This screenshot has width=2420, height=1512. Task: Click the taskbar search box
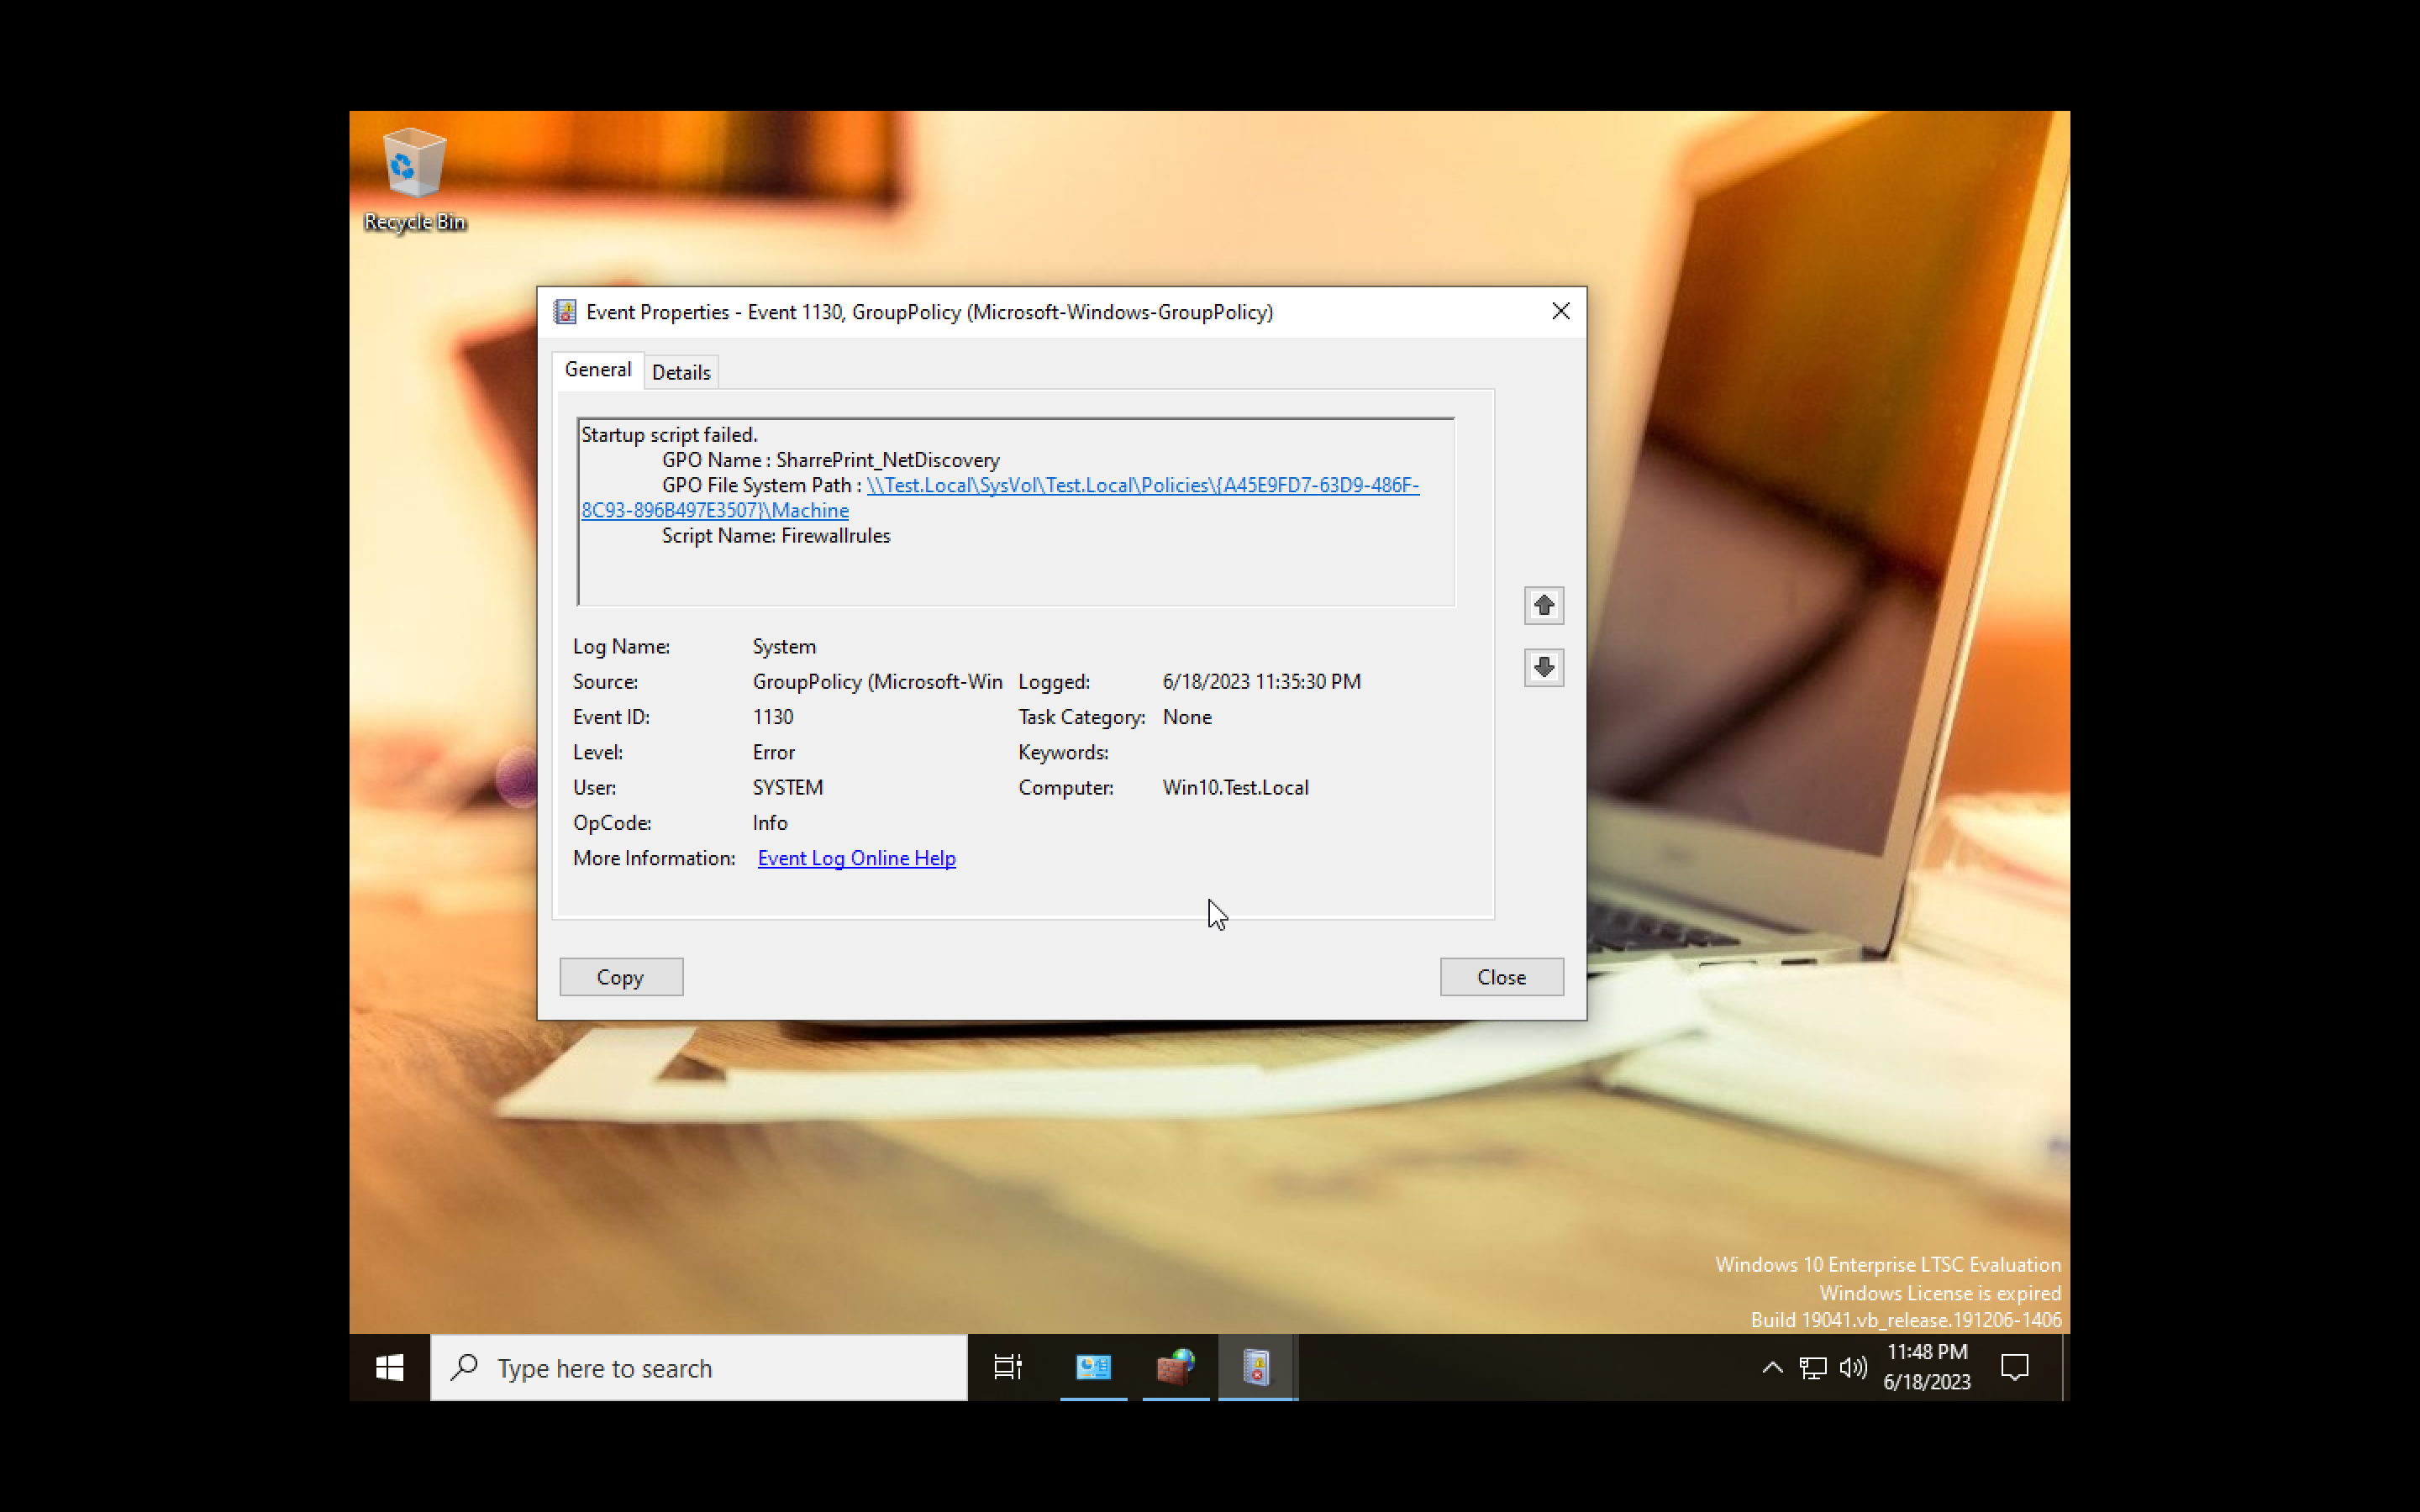coord(700,1367)
